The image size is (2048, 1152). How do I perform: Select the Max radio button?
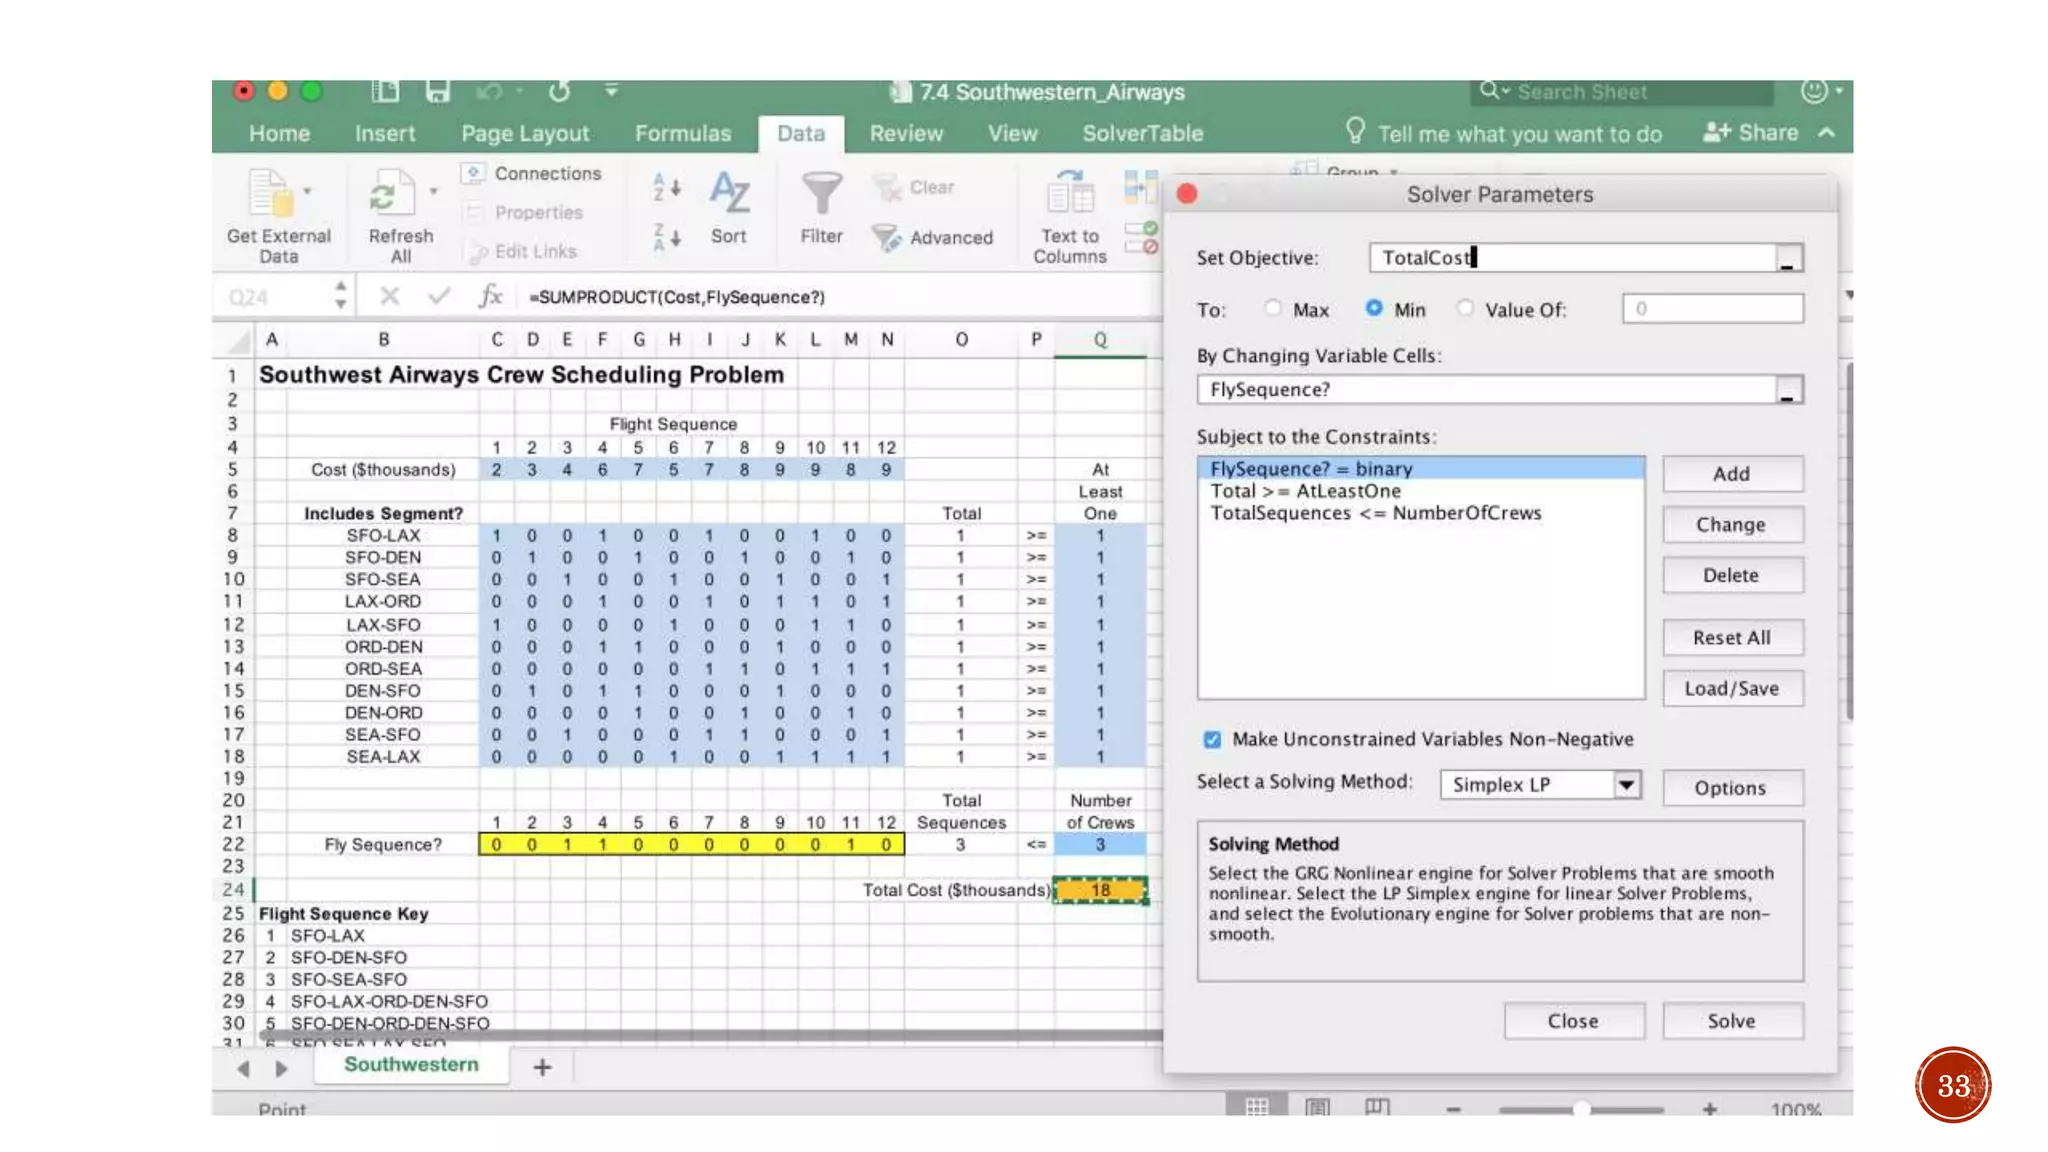point(1273,308)
